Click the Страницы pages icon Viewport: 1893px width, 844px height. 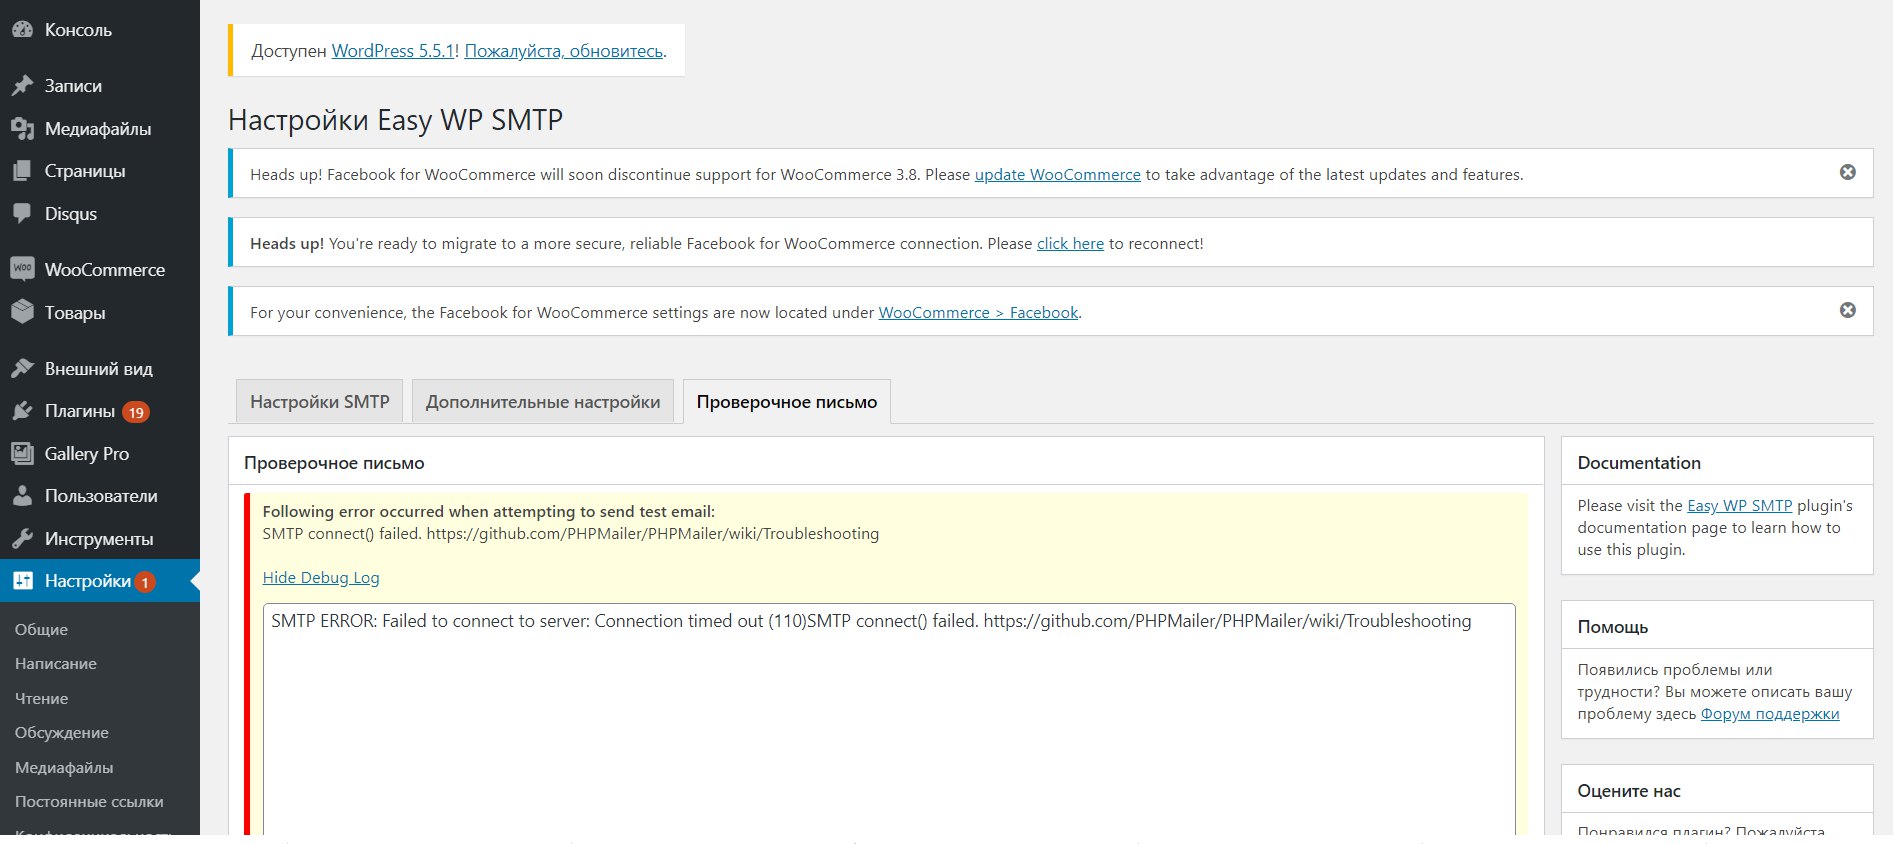(x=22, y=171)
